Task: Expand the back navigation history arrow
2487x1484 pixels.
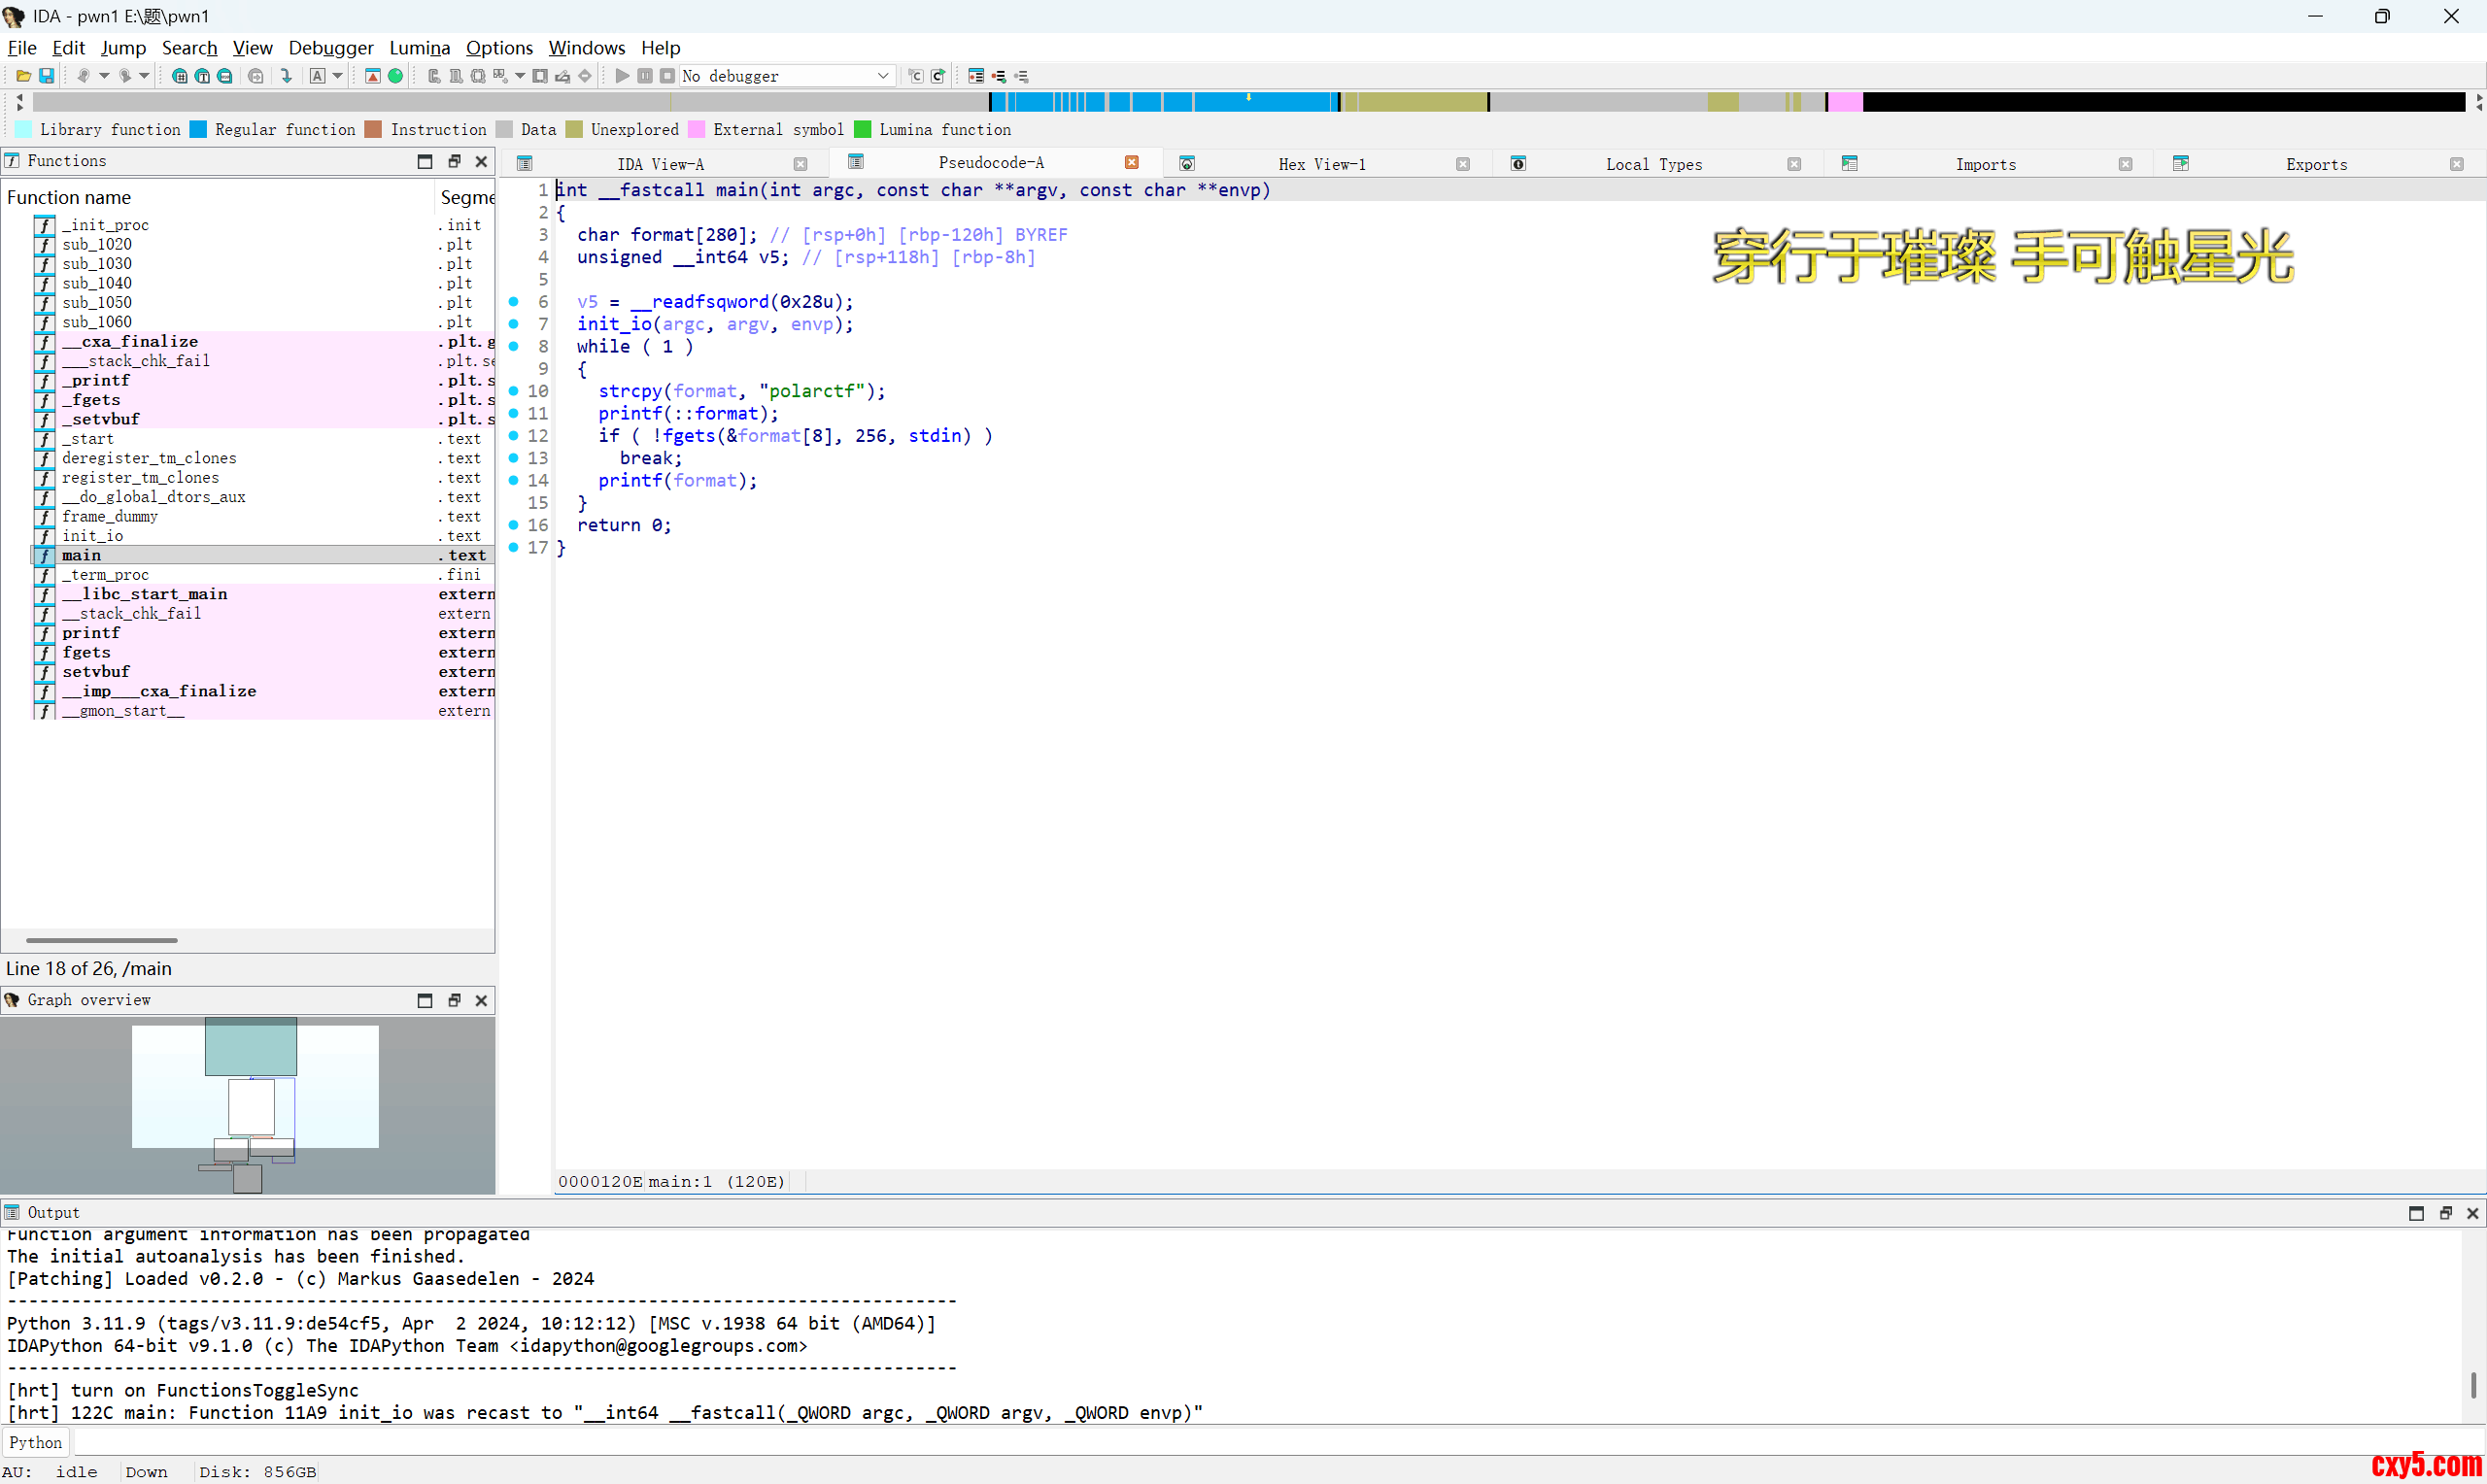Action: click(x=104, y=76)
